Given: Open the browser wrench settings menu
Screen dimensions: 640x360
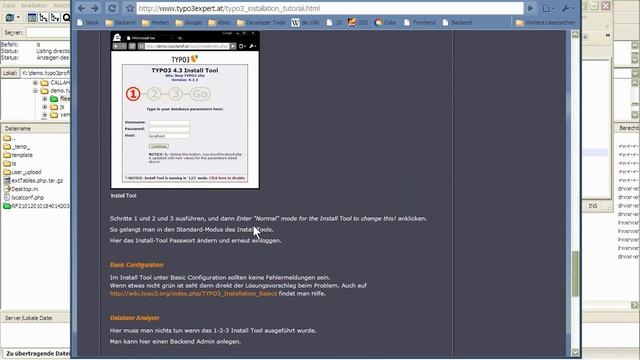Looking at the screenshot, I should tap(567, 8).
